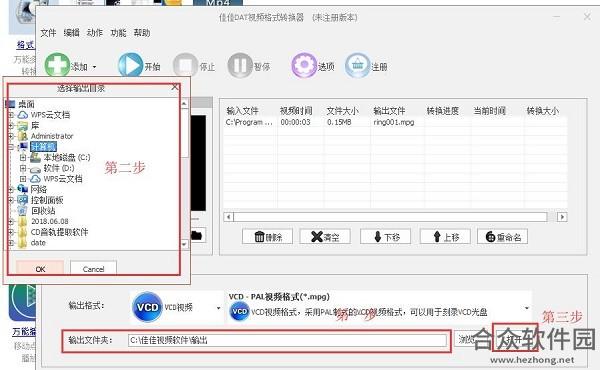
Task: Expand the 软件 (D:) node
Action: coord(23,168)
